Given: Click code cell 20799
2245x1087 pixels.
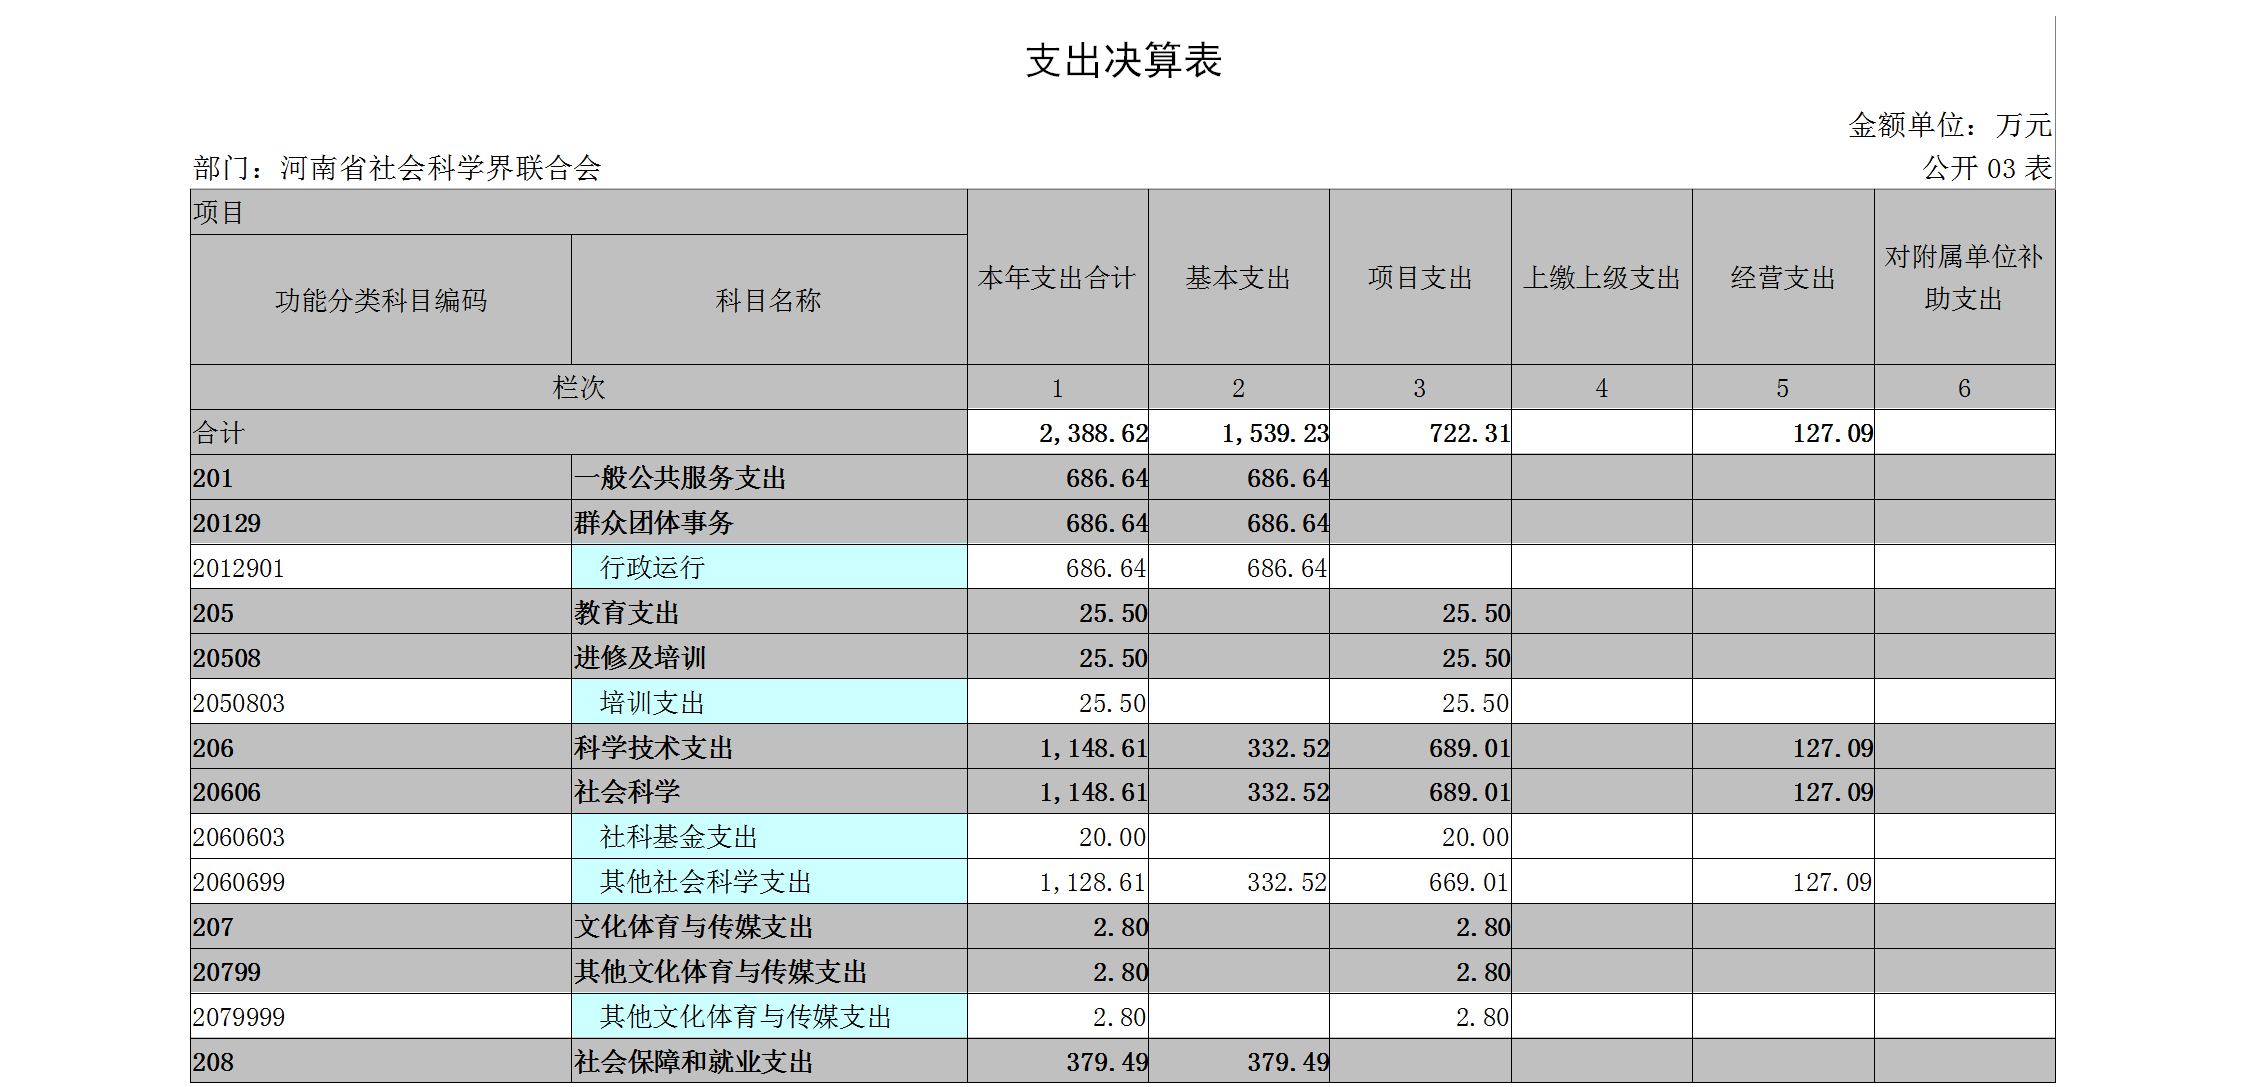Looking at the screenshot, I should coord(381,971).
